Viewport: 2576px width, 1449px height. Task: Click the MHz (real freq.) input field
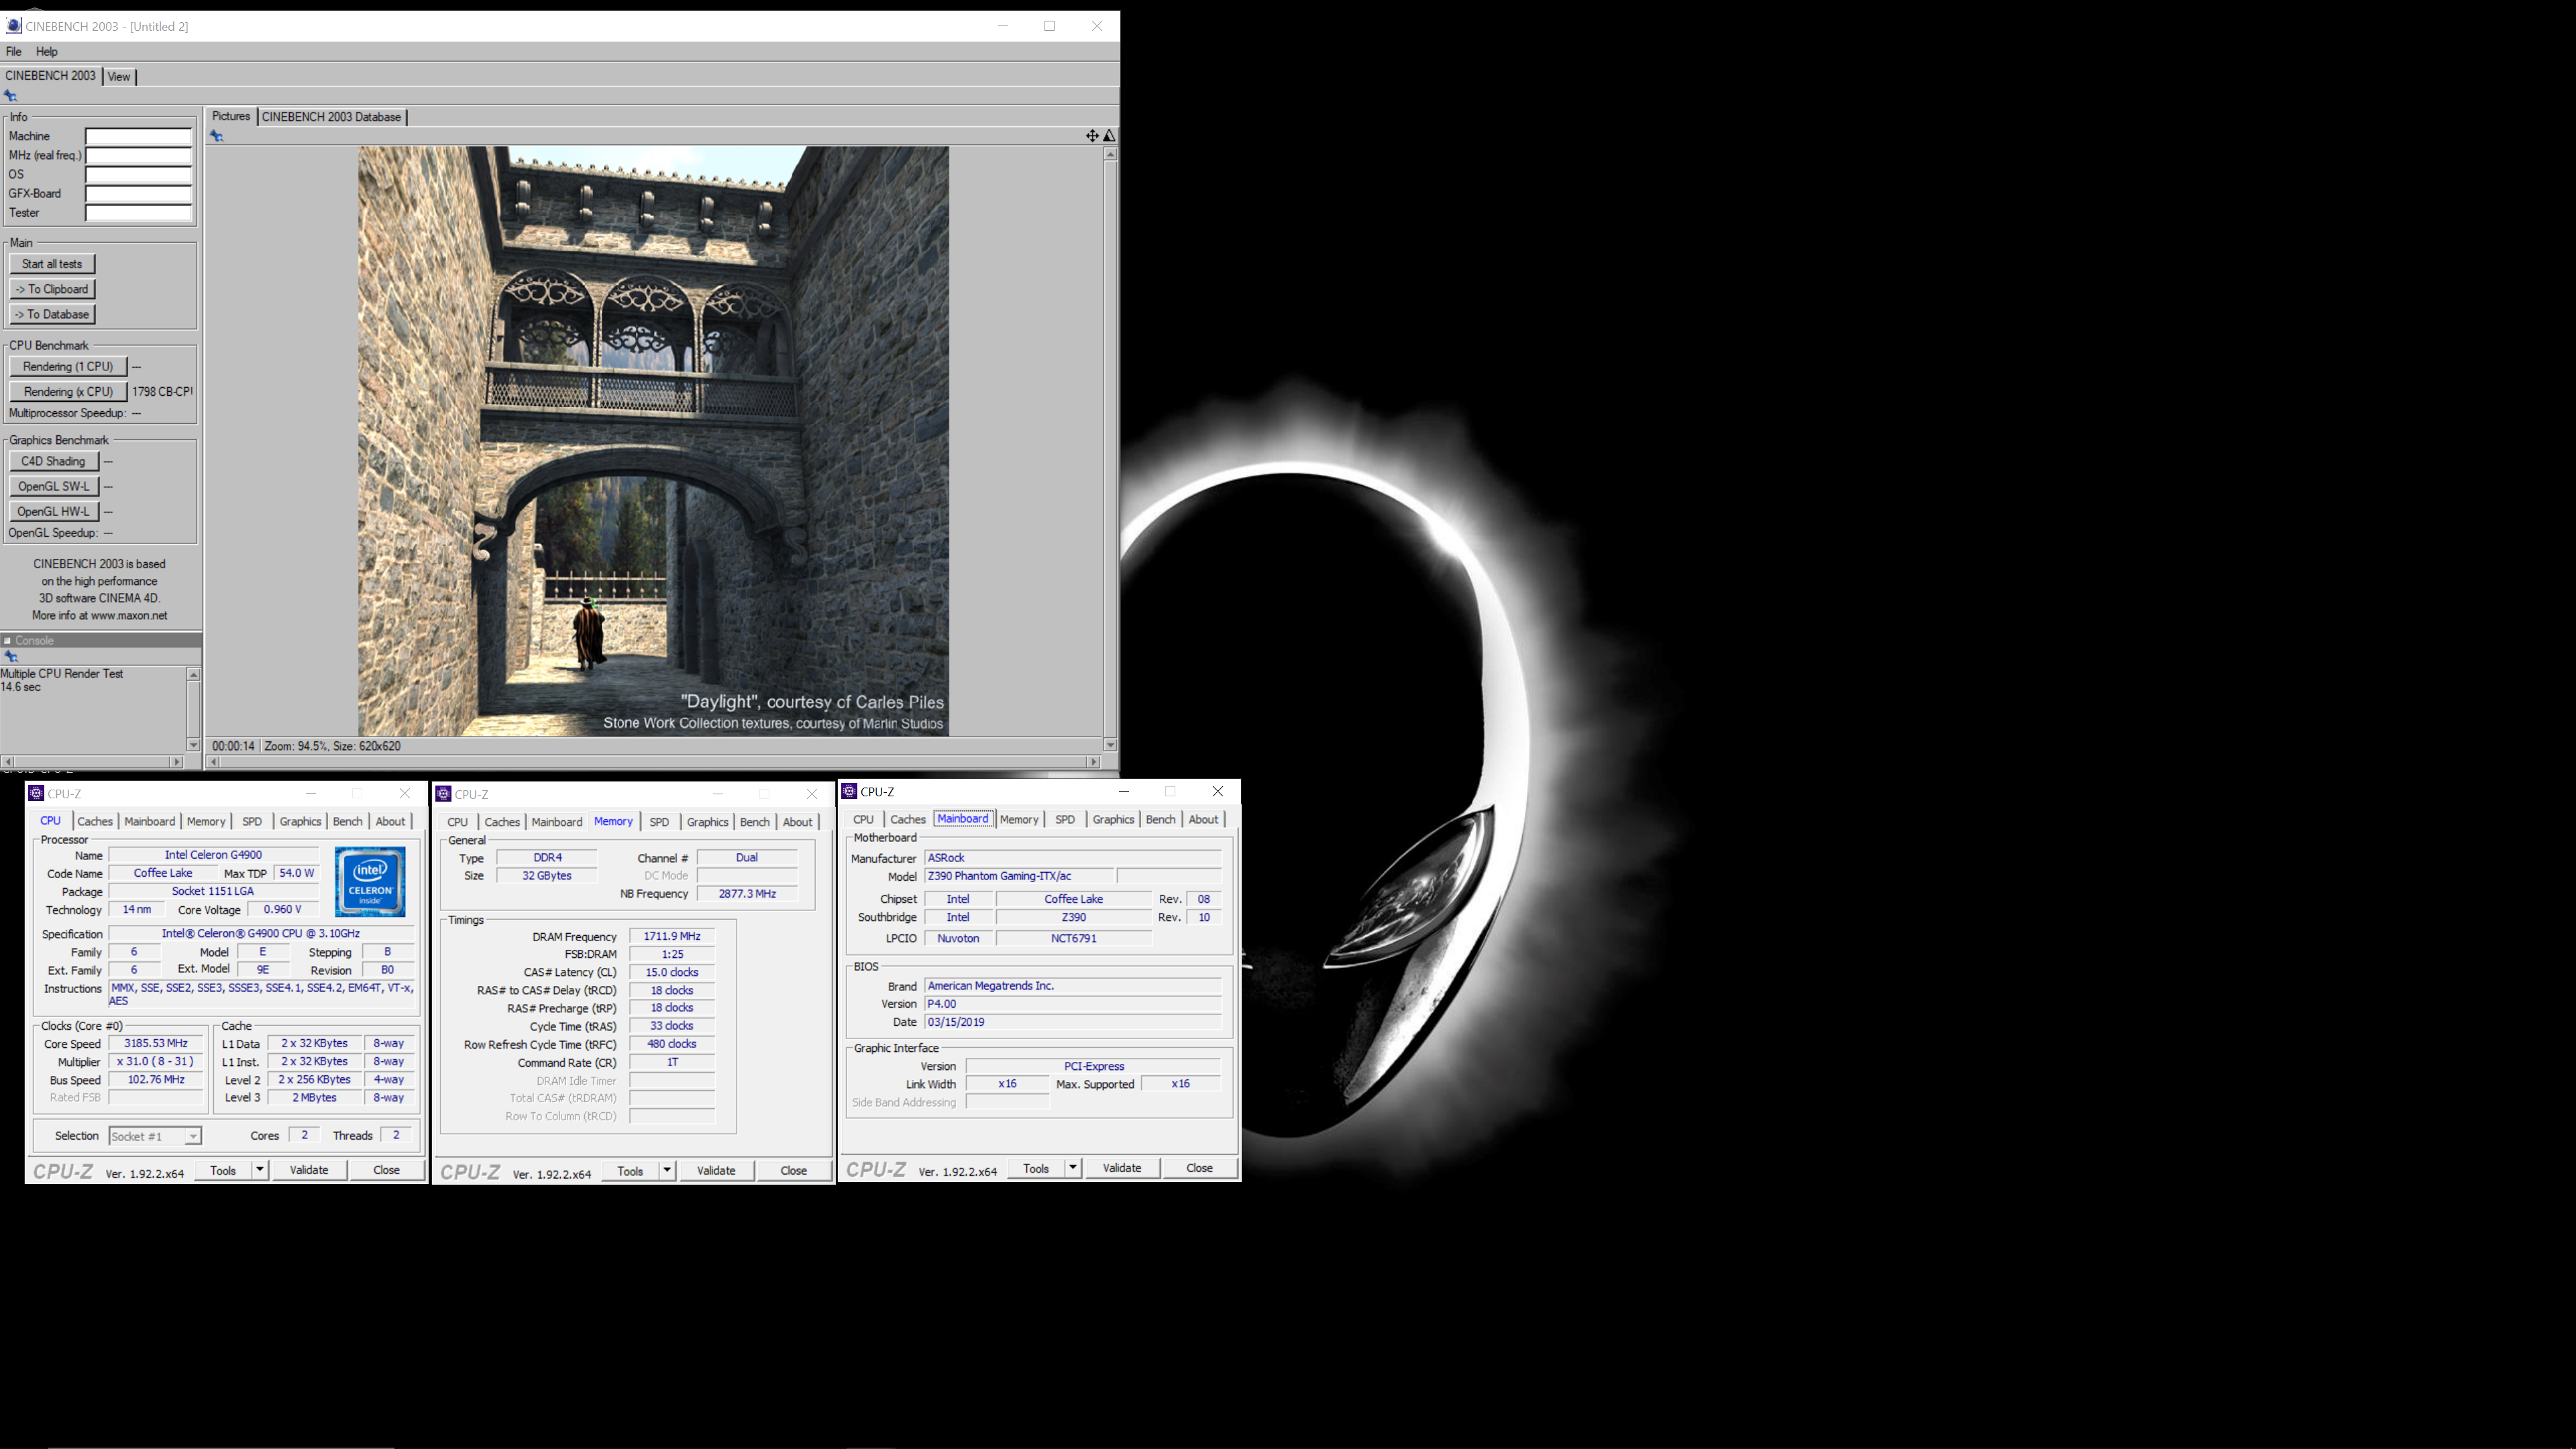click(138, 155)
